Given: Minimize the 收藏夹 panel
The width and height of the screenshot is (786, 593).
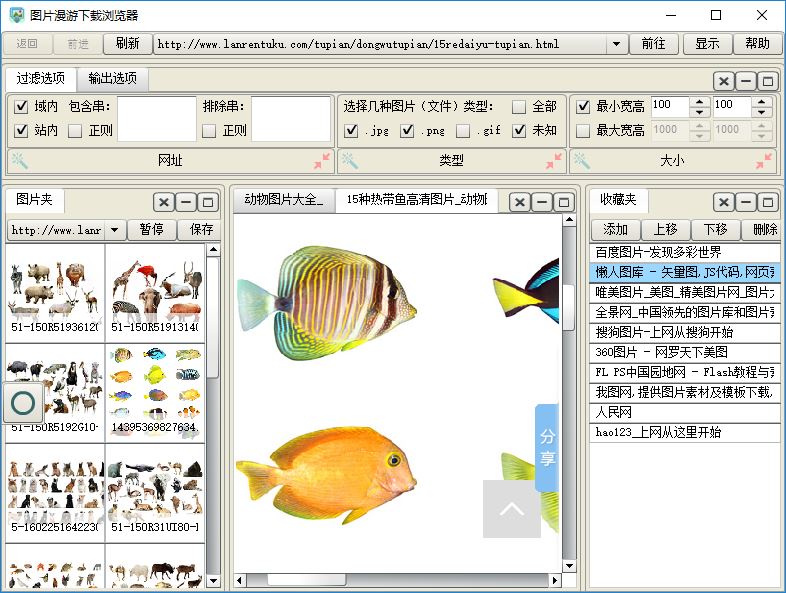Looking at the screenshot, I should tap(746, 203).
